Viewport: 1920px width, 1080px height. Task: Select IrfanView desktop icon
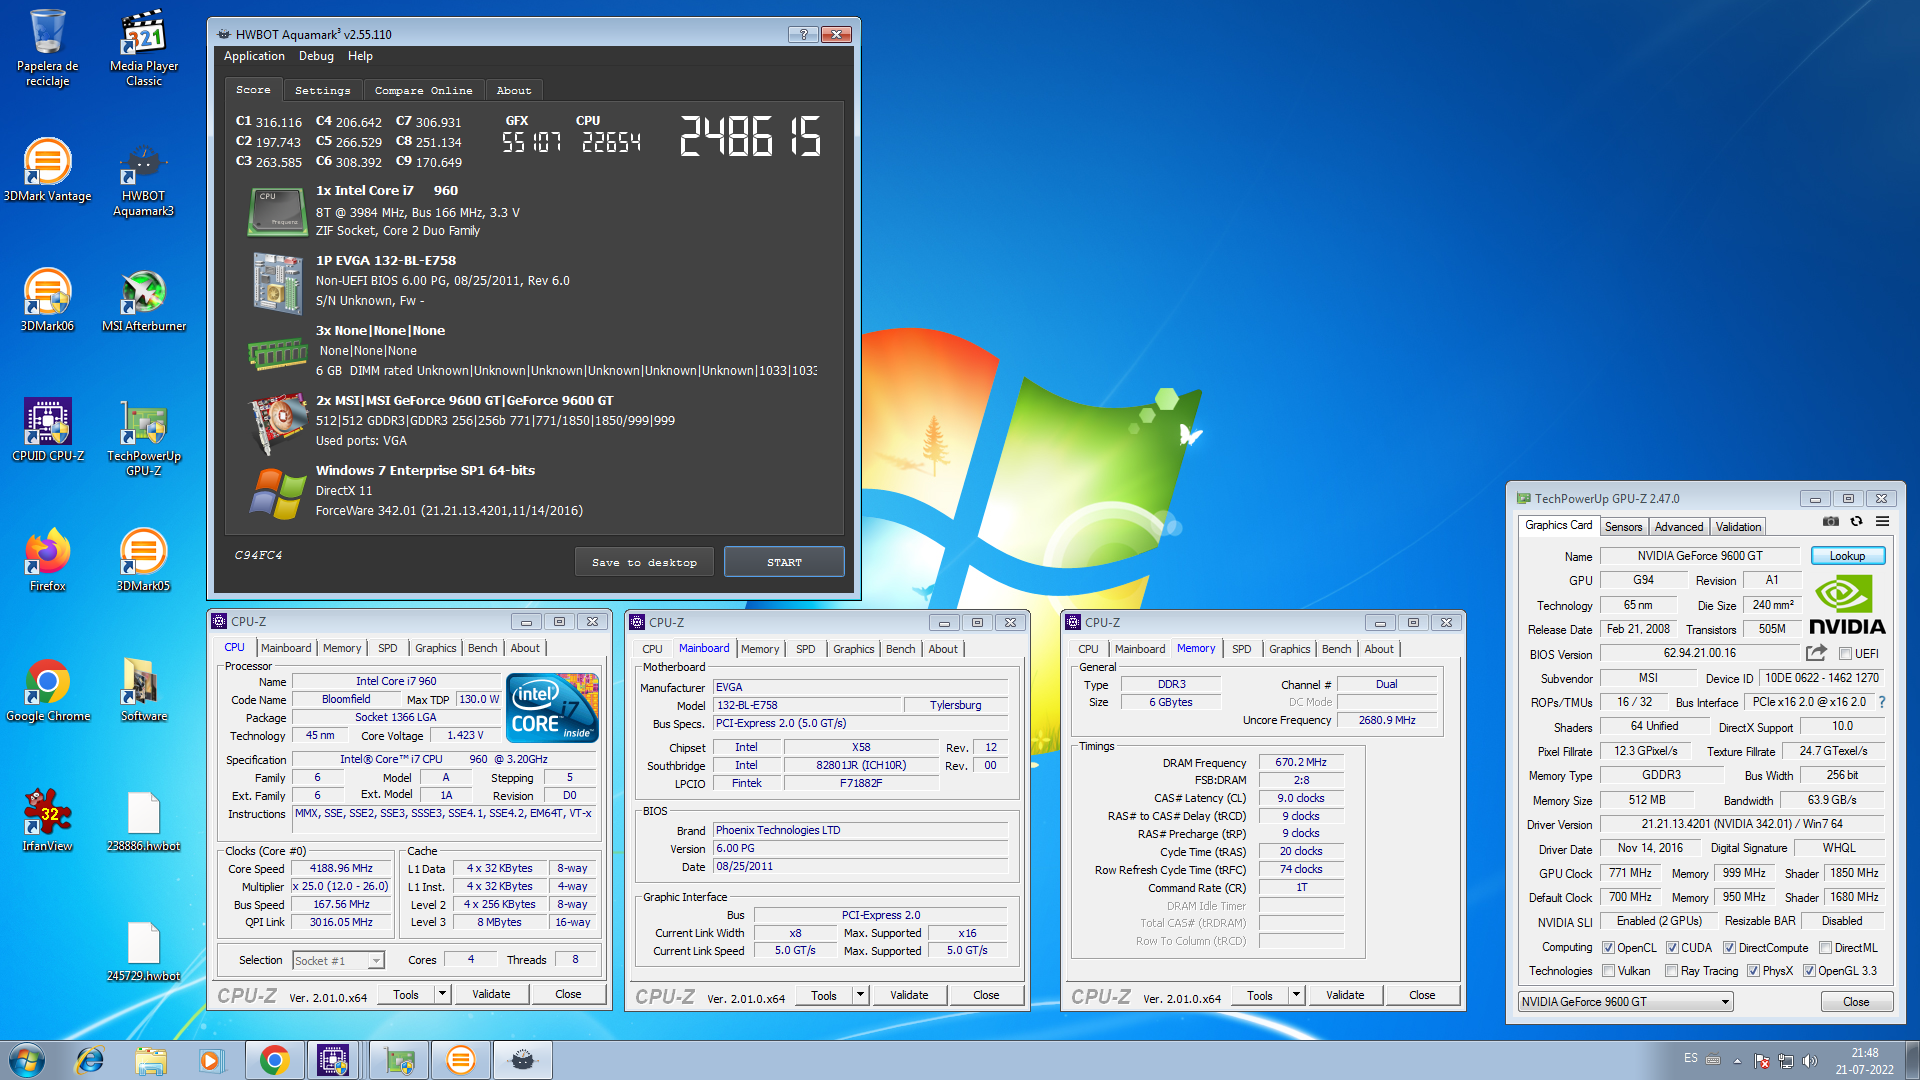47,820
